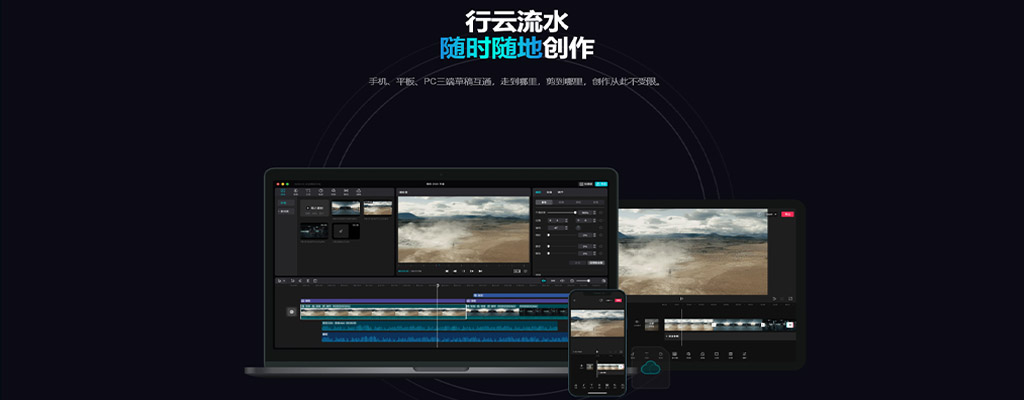Click the playhead marker on laptop timeline
The image size is (1024, 400).
click(438, 285)
